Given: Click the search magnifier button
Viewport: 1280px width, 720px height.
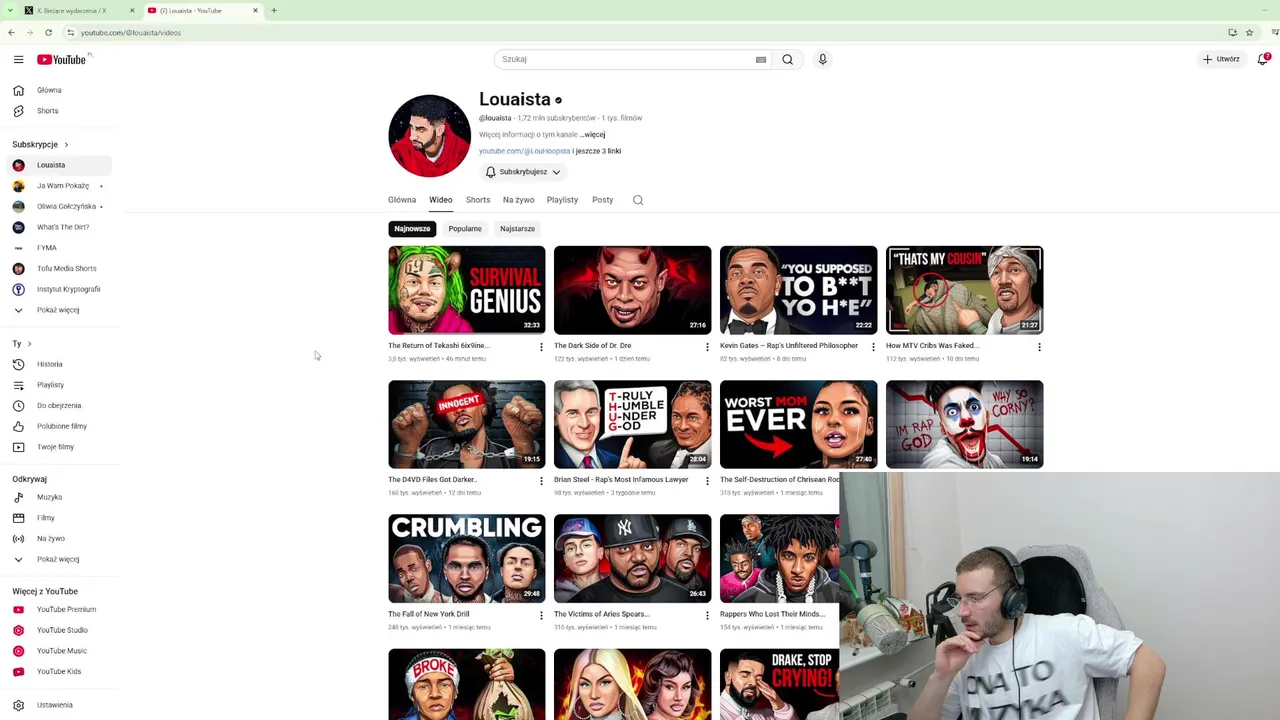Looking at the screenshot, I should (788, 59).
